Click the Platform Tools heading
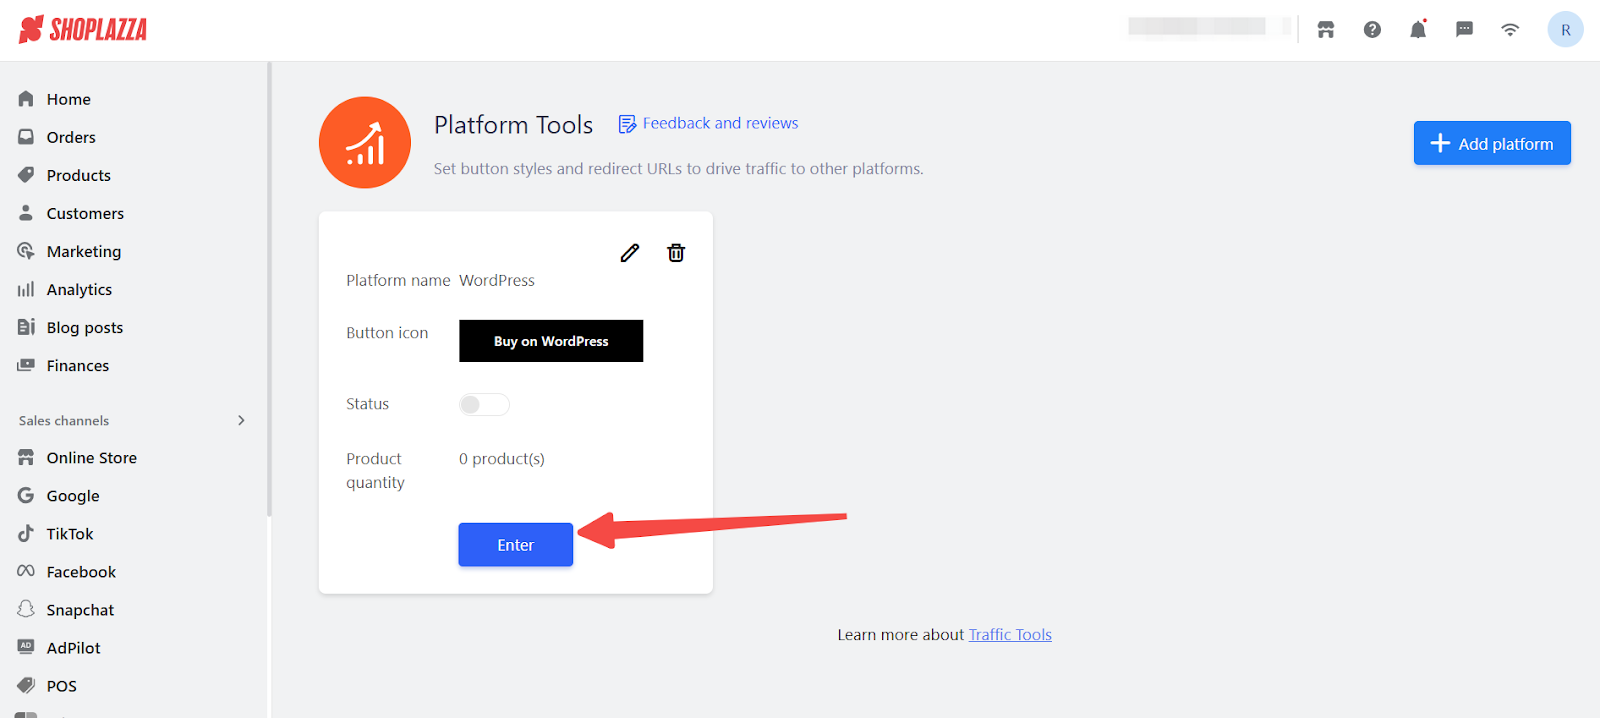 [513, 124]
